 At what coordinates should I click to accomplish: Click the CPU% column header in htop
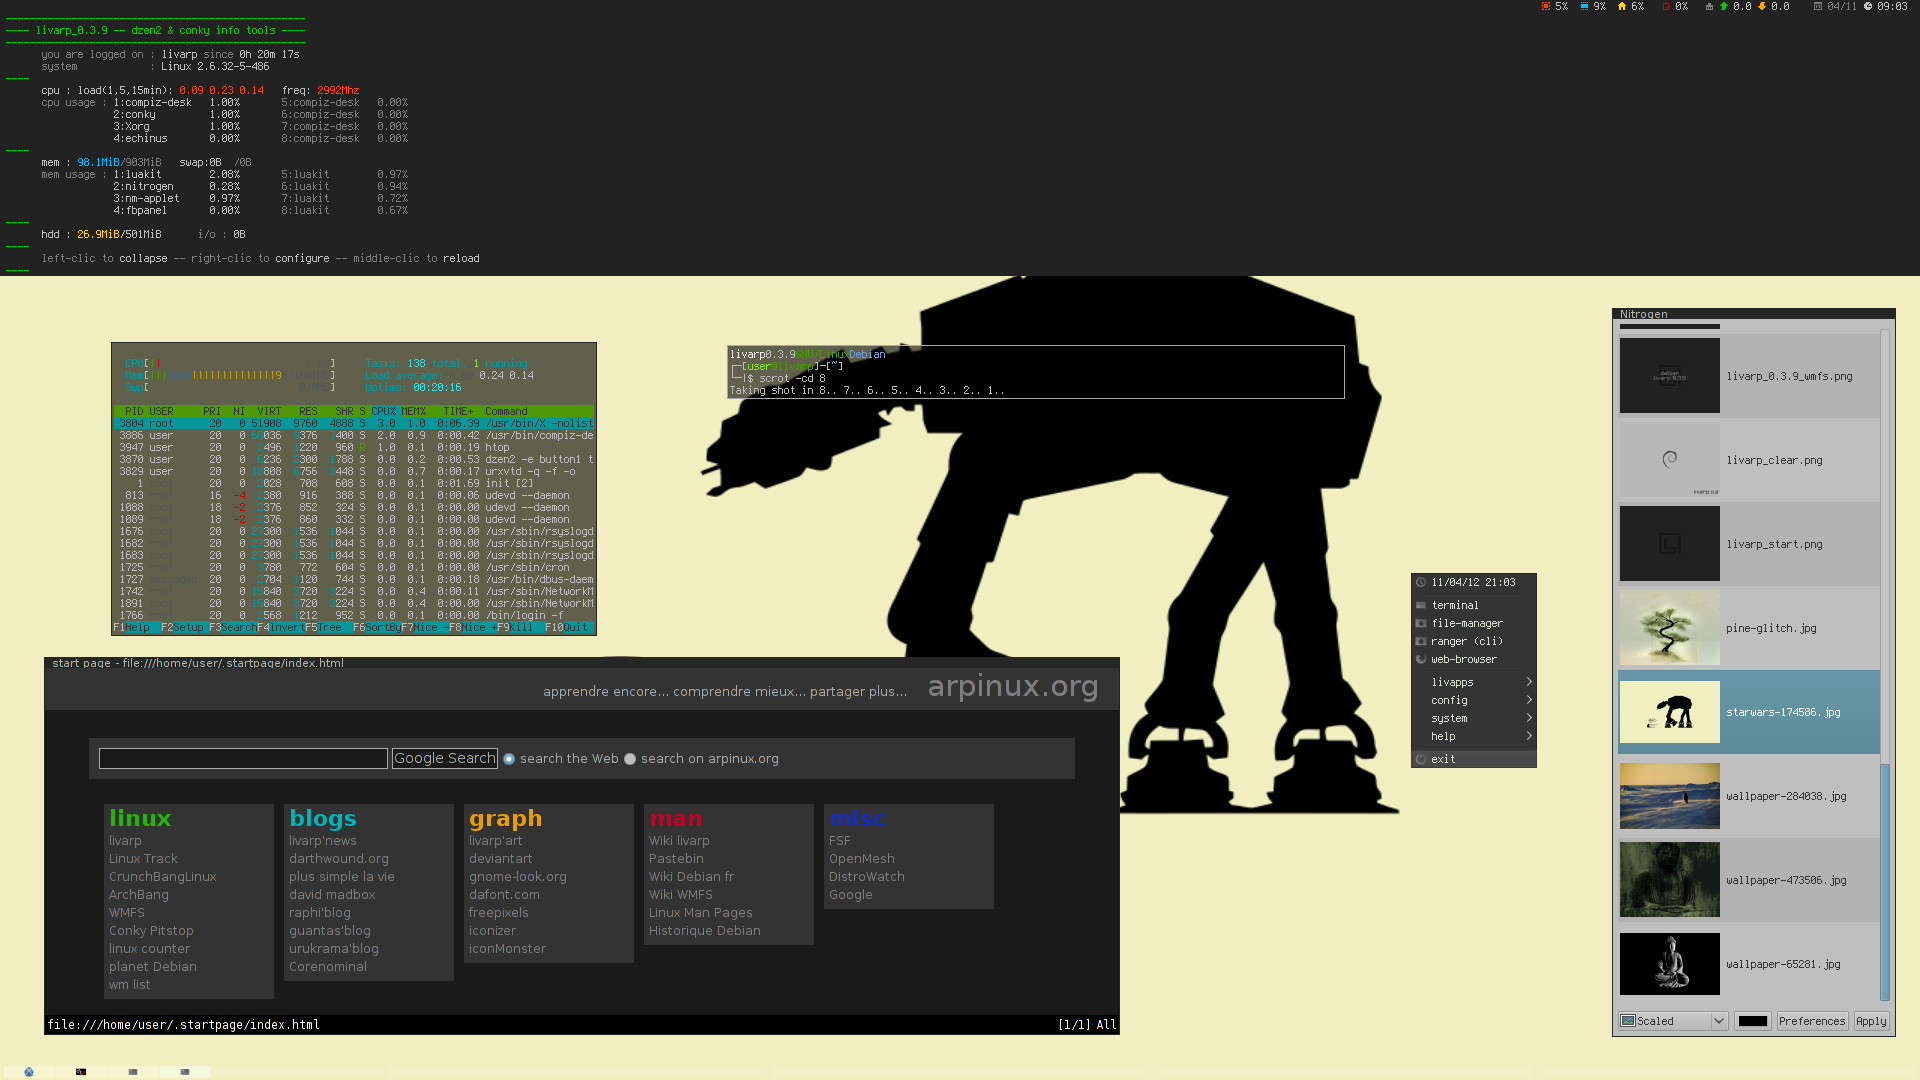384,412
